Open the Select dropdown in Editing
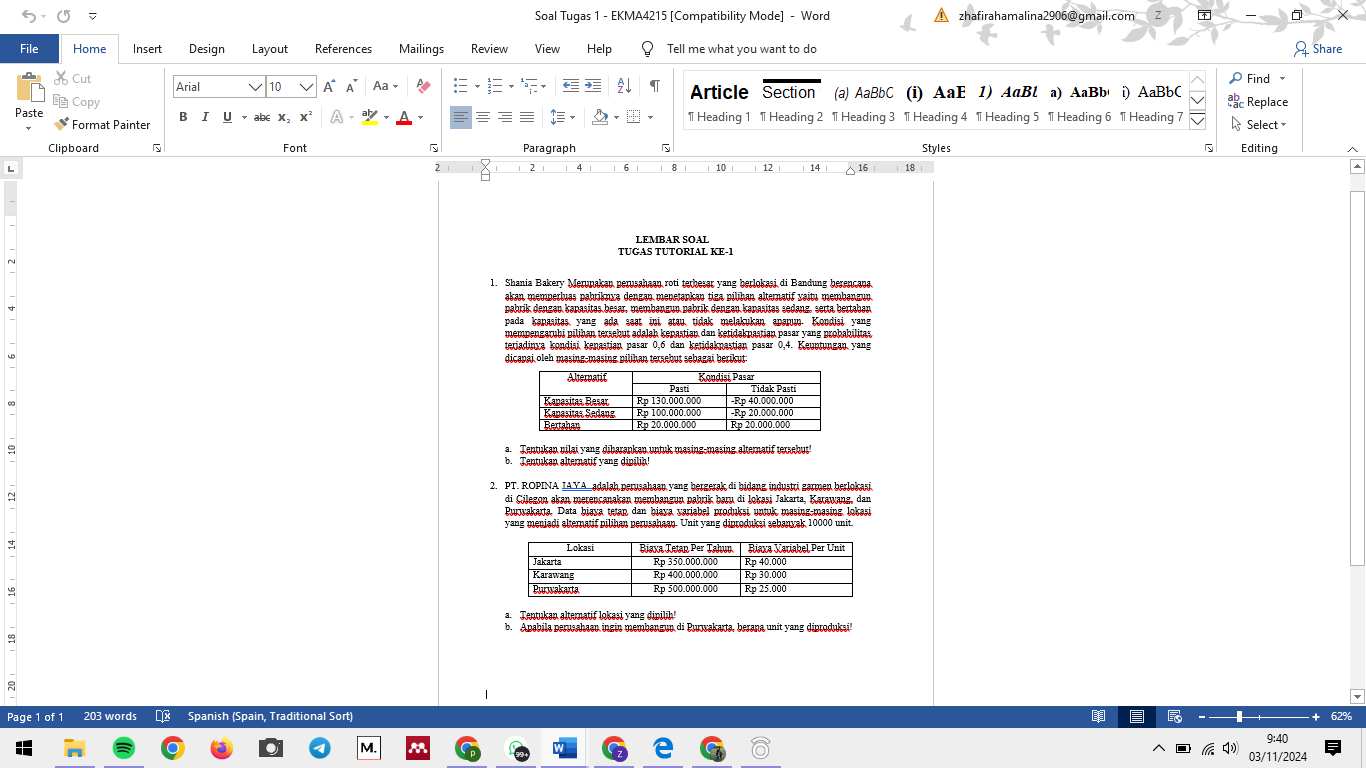The image size is (1366, 768). click(1259, 125)
